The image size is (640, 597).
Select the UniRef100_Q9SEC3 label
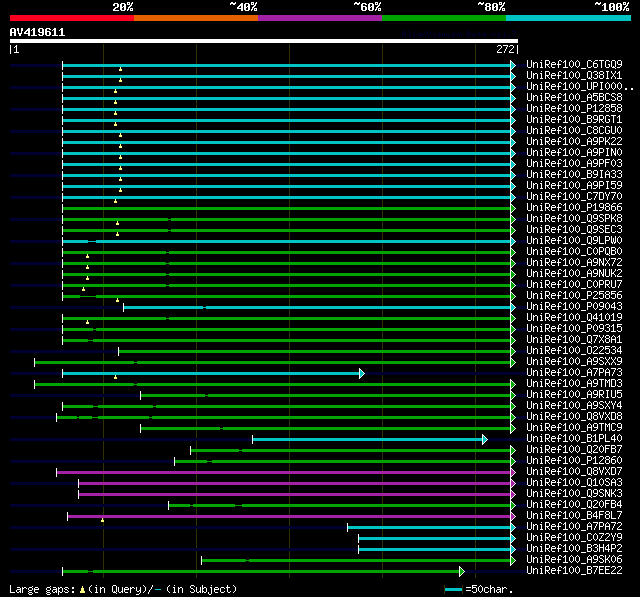pyautogui.click(x=574, y=230)
